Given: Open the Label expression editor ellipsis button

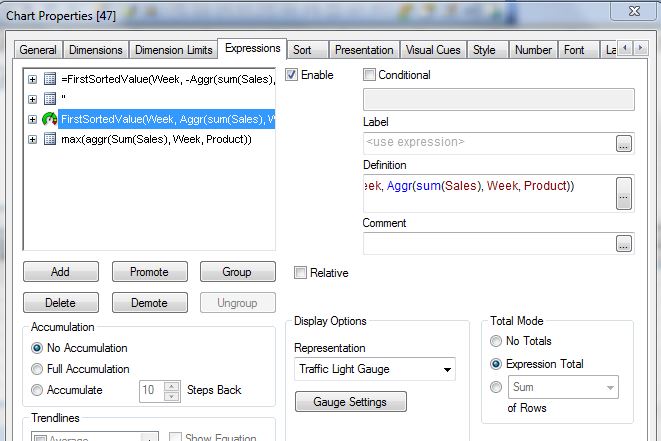Looking at the screenshot, I should [624, 143].
